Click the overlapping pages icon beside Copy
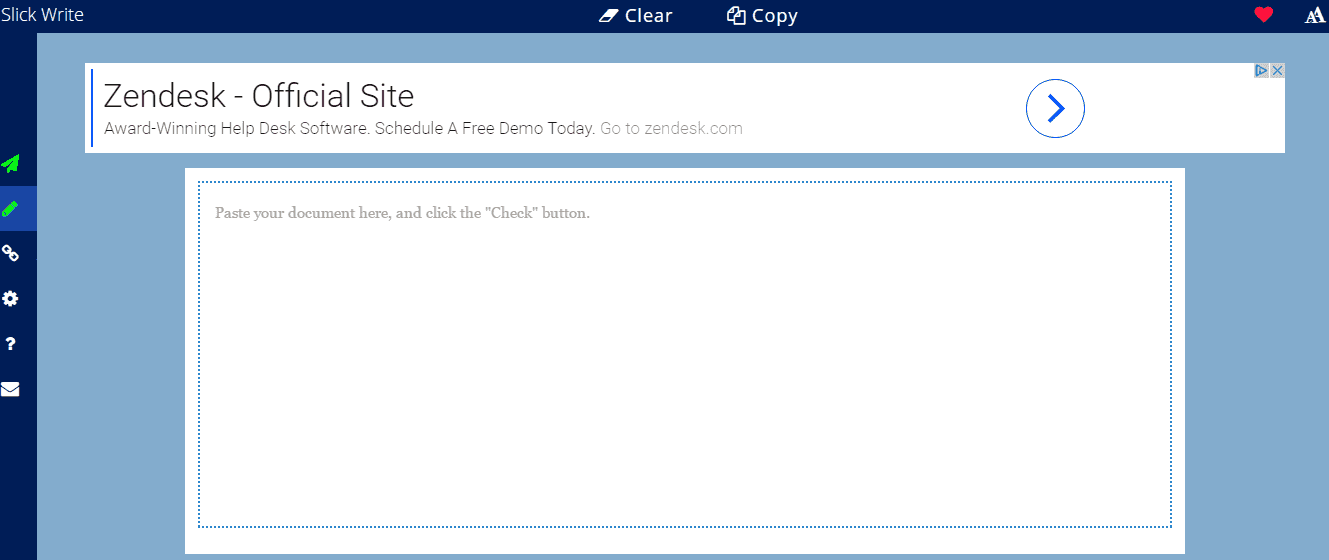Screen dimensions: 1329x560 pyautogui.click(x=736, y=16)
